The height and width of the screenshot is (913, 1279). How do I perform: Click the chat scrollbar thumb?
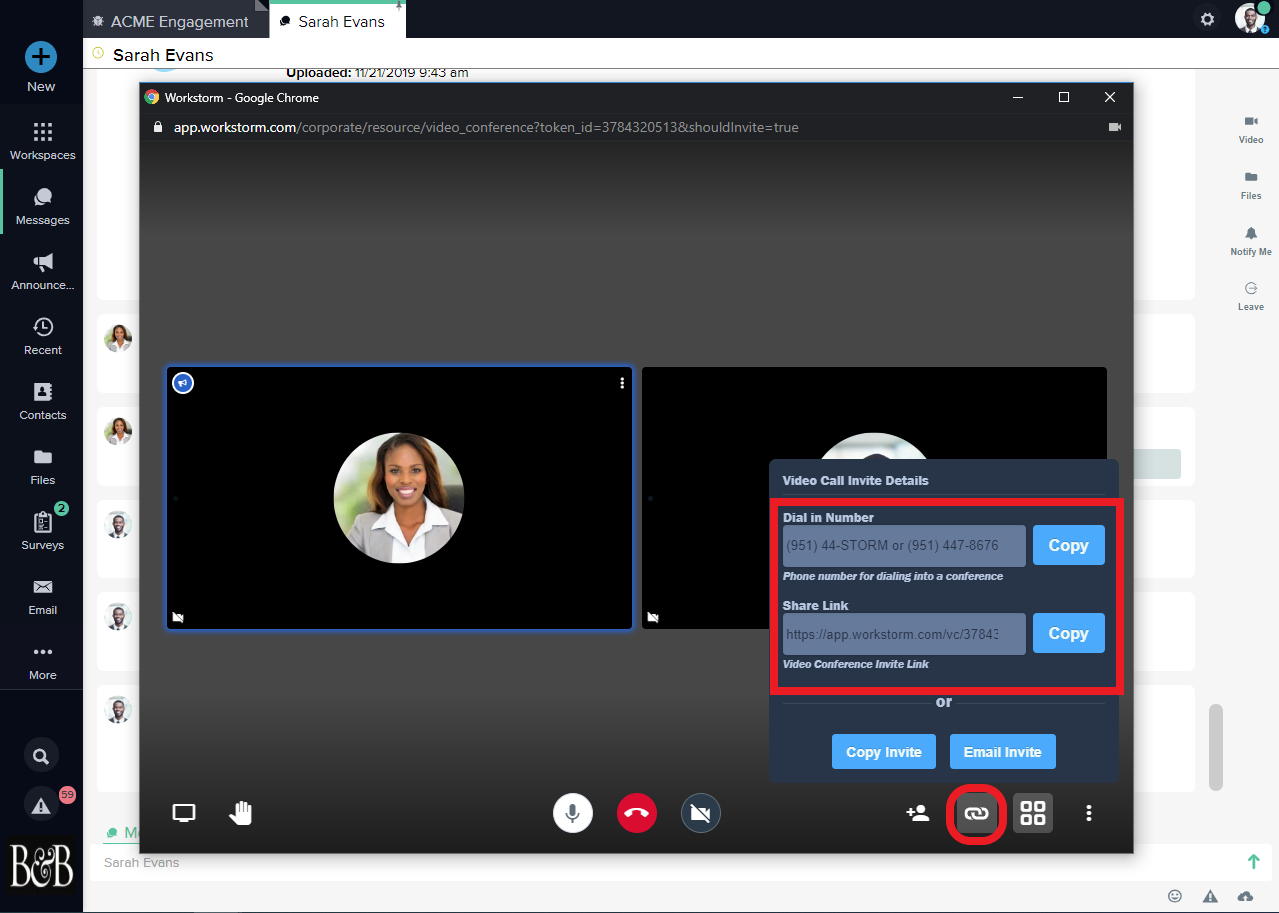[x=1215, y=747]
